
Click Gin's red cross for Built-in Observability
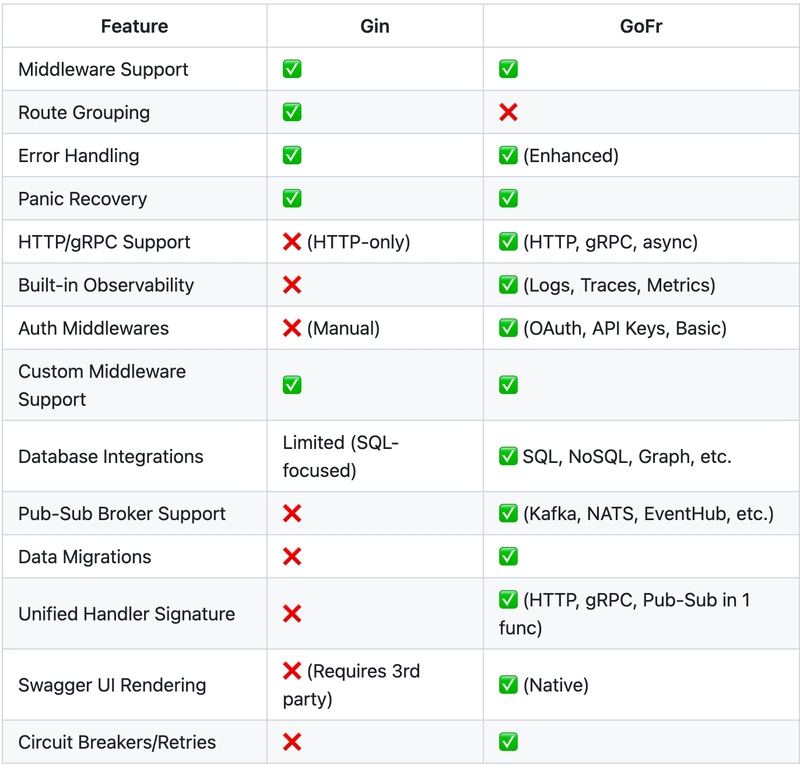(292, 285)
